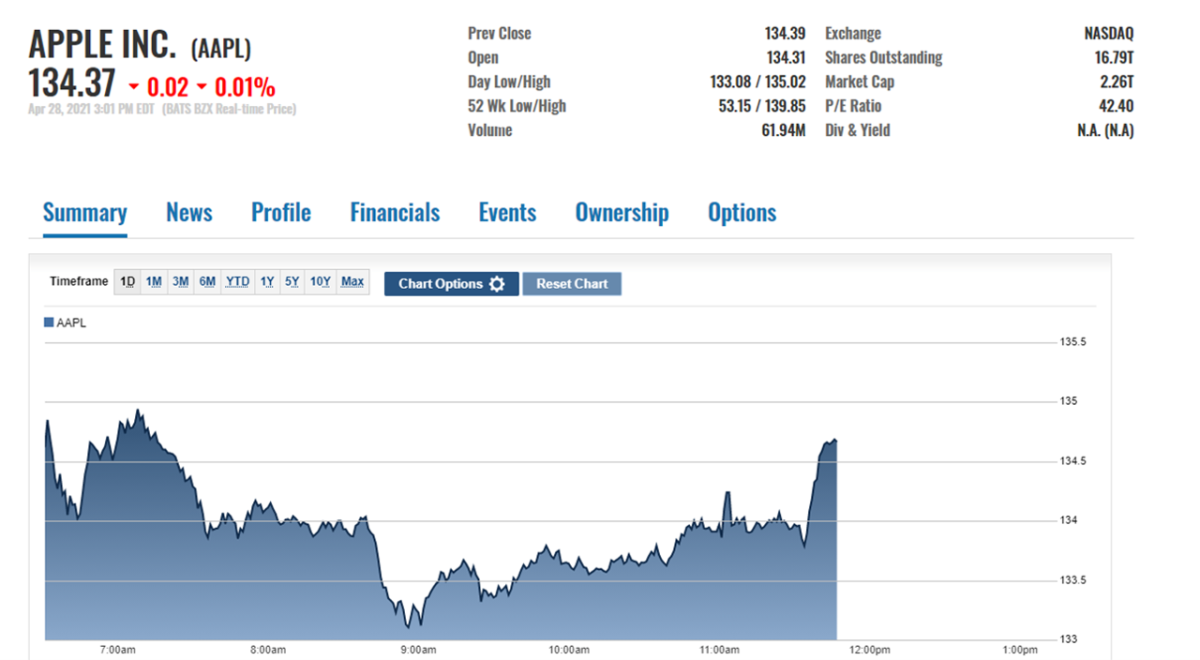
Task: Click the 135.5 price axis label
Action: 1073,342
